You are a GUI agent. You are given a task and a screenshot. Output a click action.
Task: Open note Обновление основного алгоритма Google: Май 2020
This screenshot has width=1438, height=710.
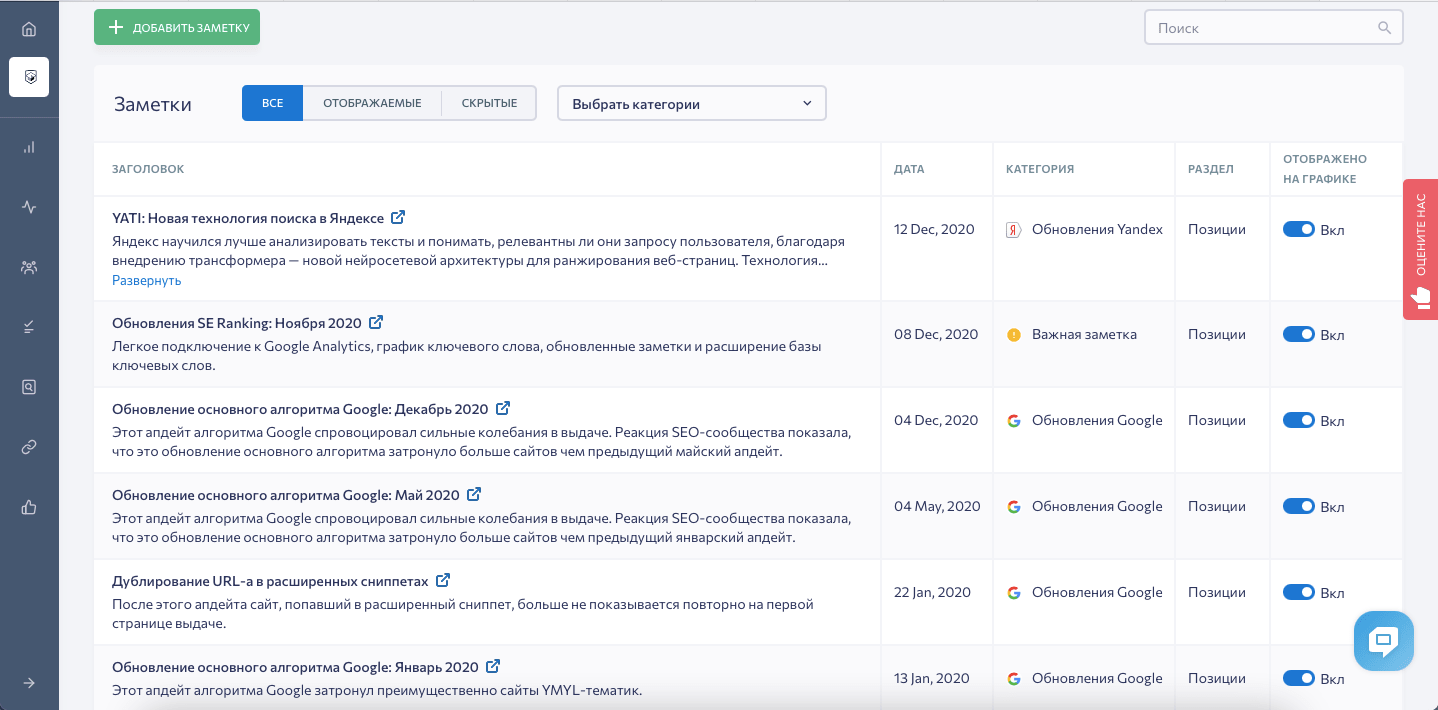click(286, 495)
